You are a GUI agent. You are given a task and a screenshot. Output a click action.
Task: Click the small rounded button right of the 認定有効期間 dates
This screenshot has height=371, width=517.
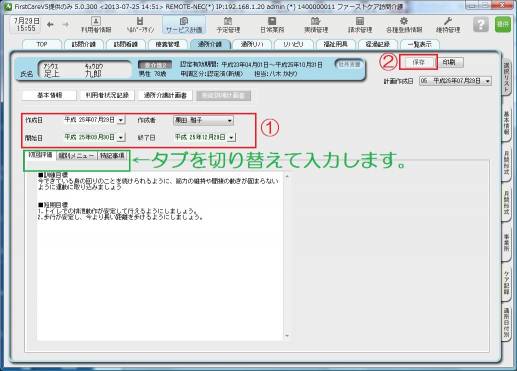point(349,64)
